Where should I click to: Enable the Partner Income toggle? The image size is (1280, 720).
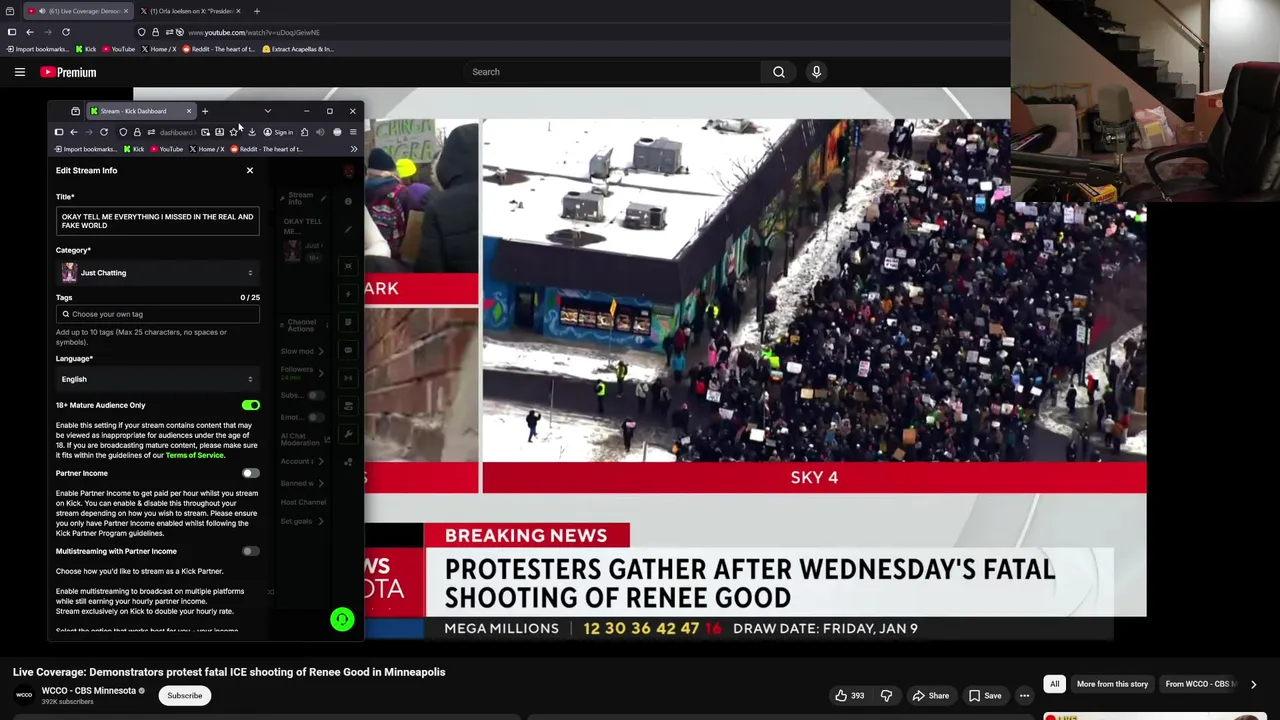tap(250, 473)
